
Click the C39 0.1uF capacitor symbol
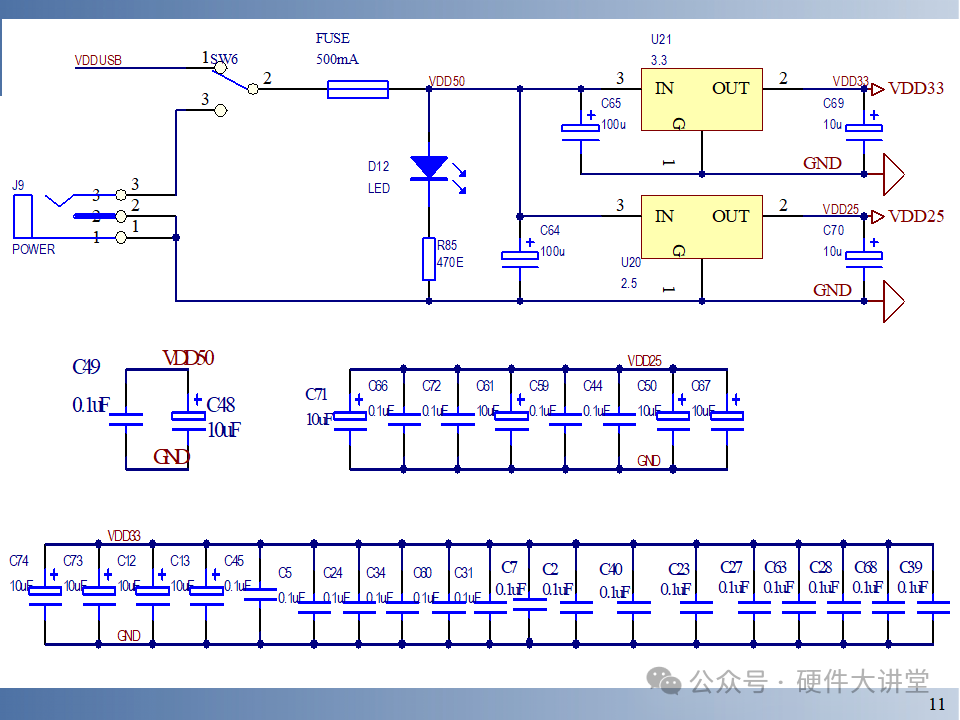933,607
